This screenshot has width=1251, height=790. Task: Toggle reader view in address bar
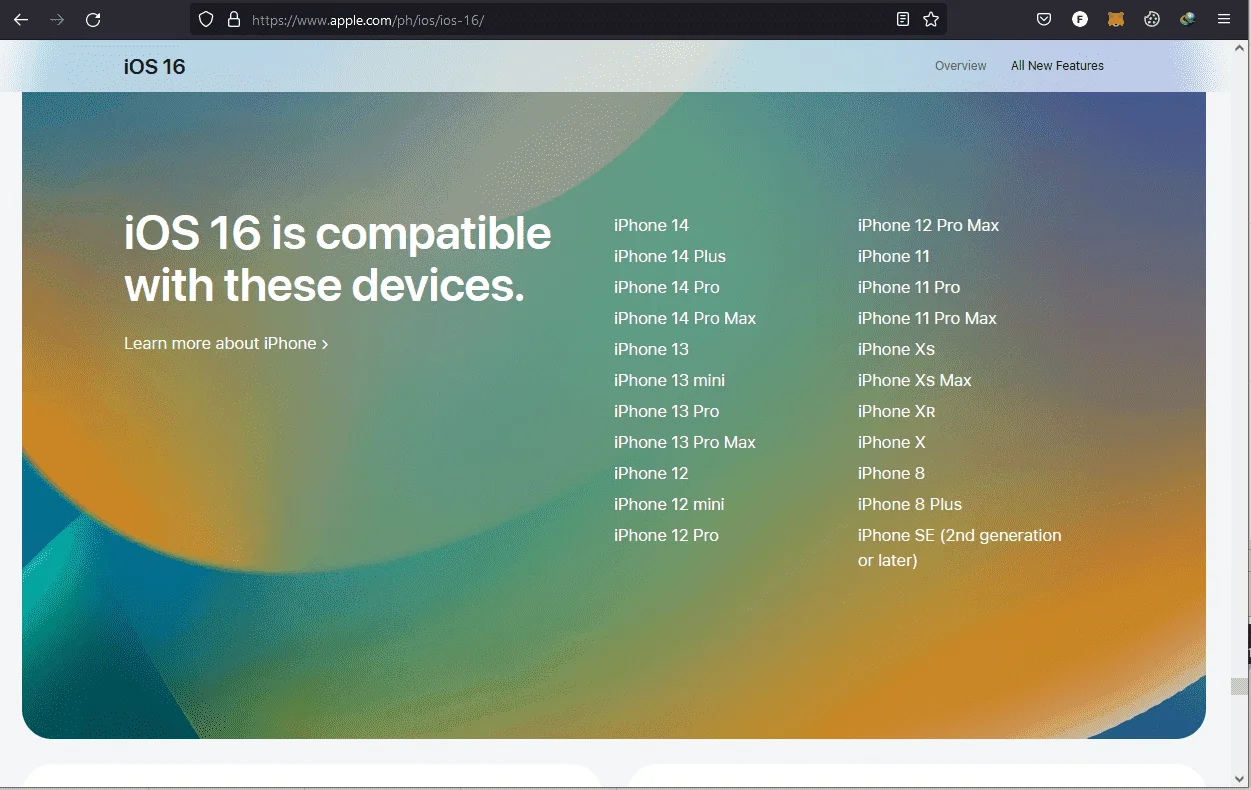[x=903, y=19]
